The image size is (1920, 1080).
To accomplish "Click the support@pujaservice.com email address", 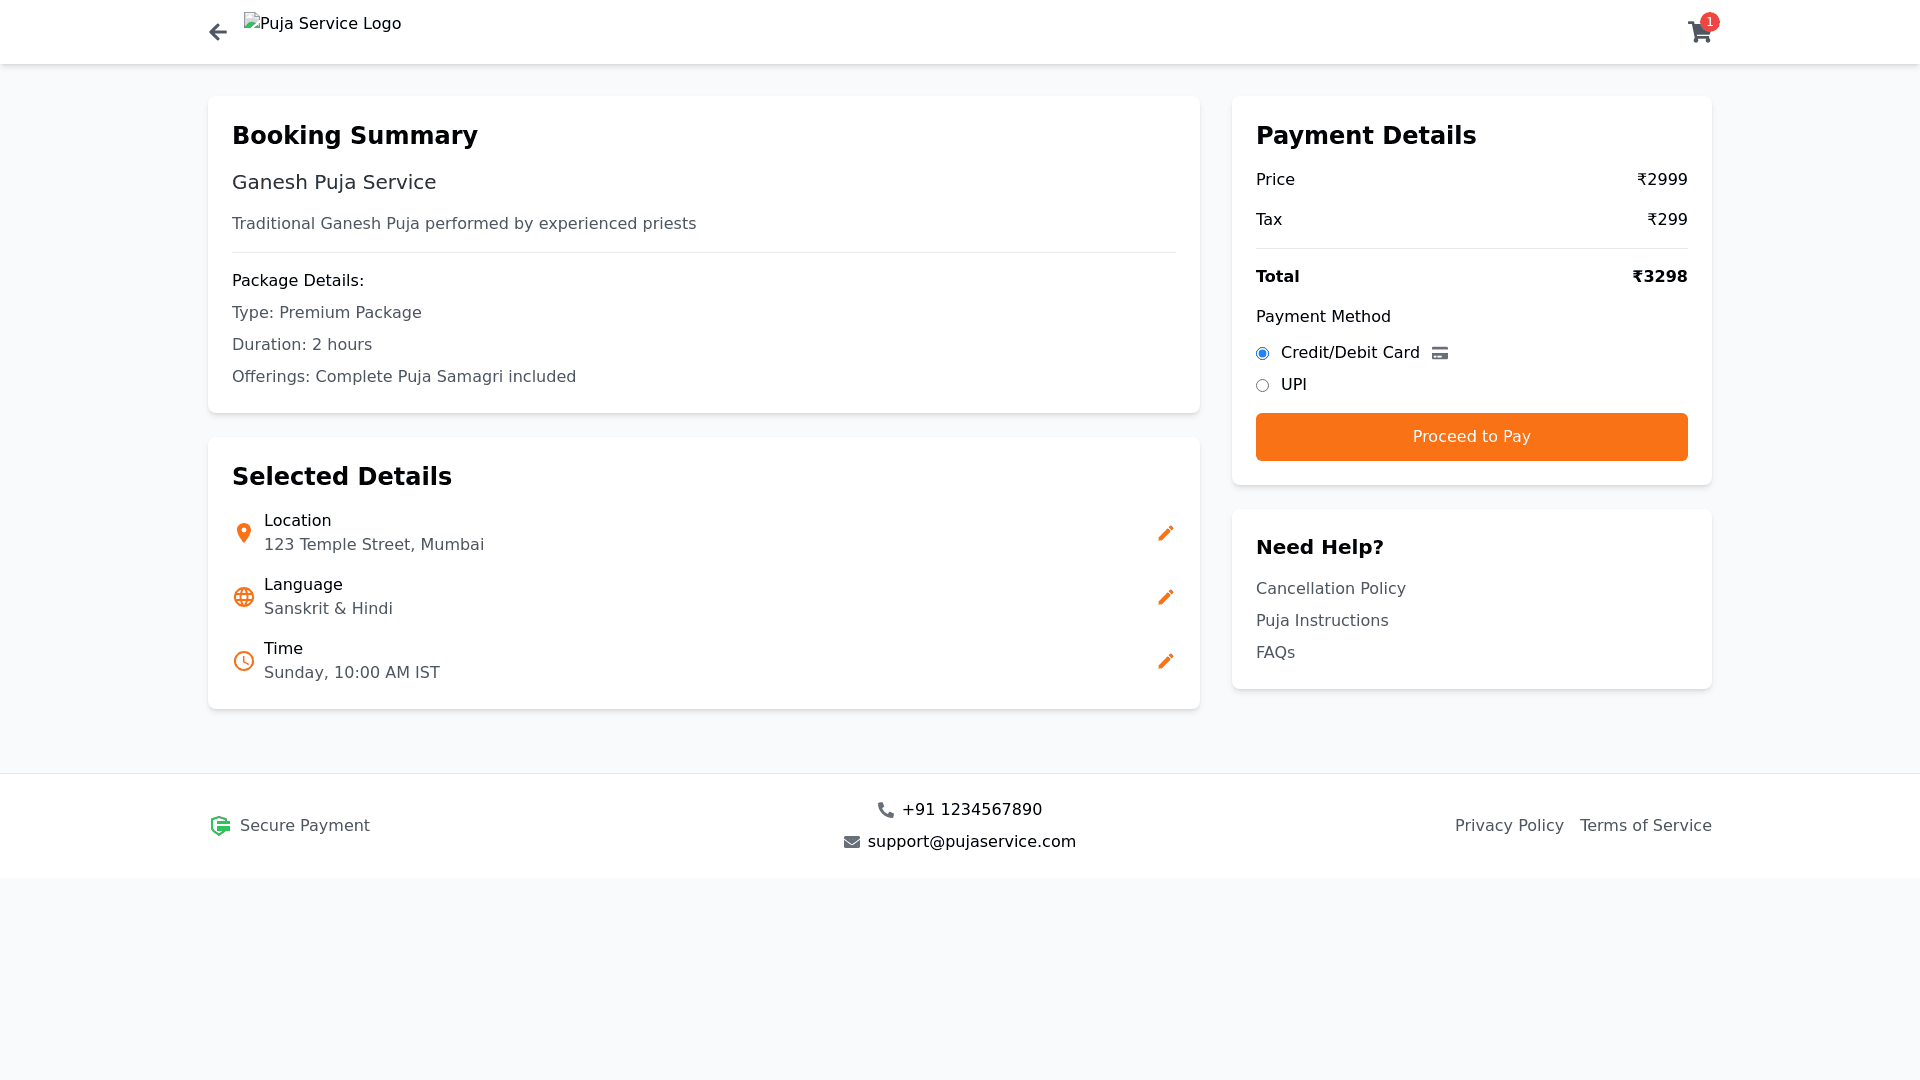I will click(971, 842).
